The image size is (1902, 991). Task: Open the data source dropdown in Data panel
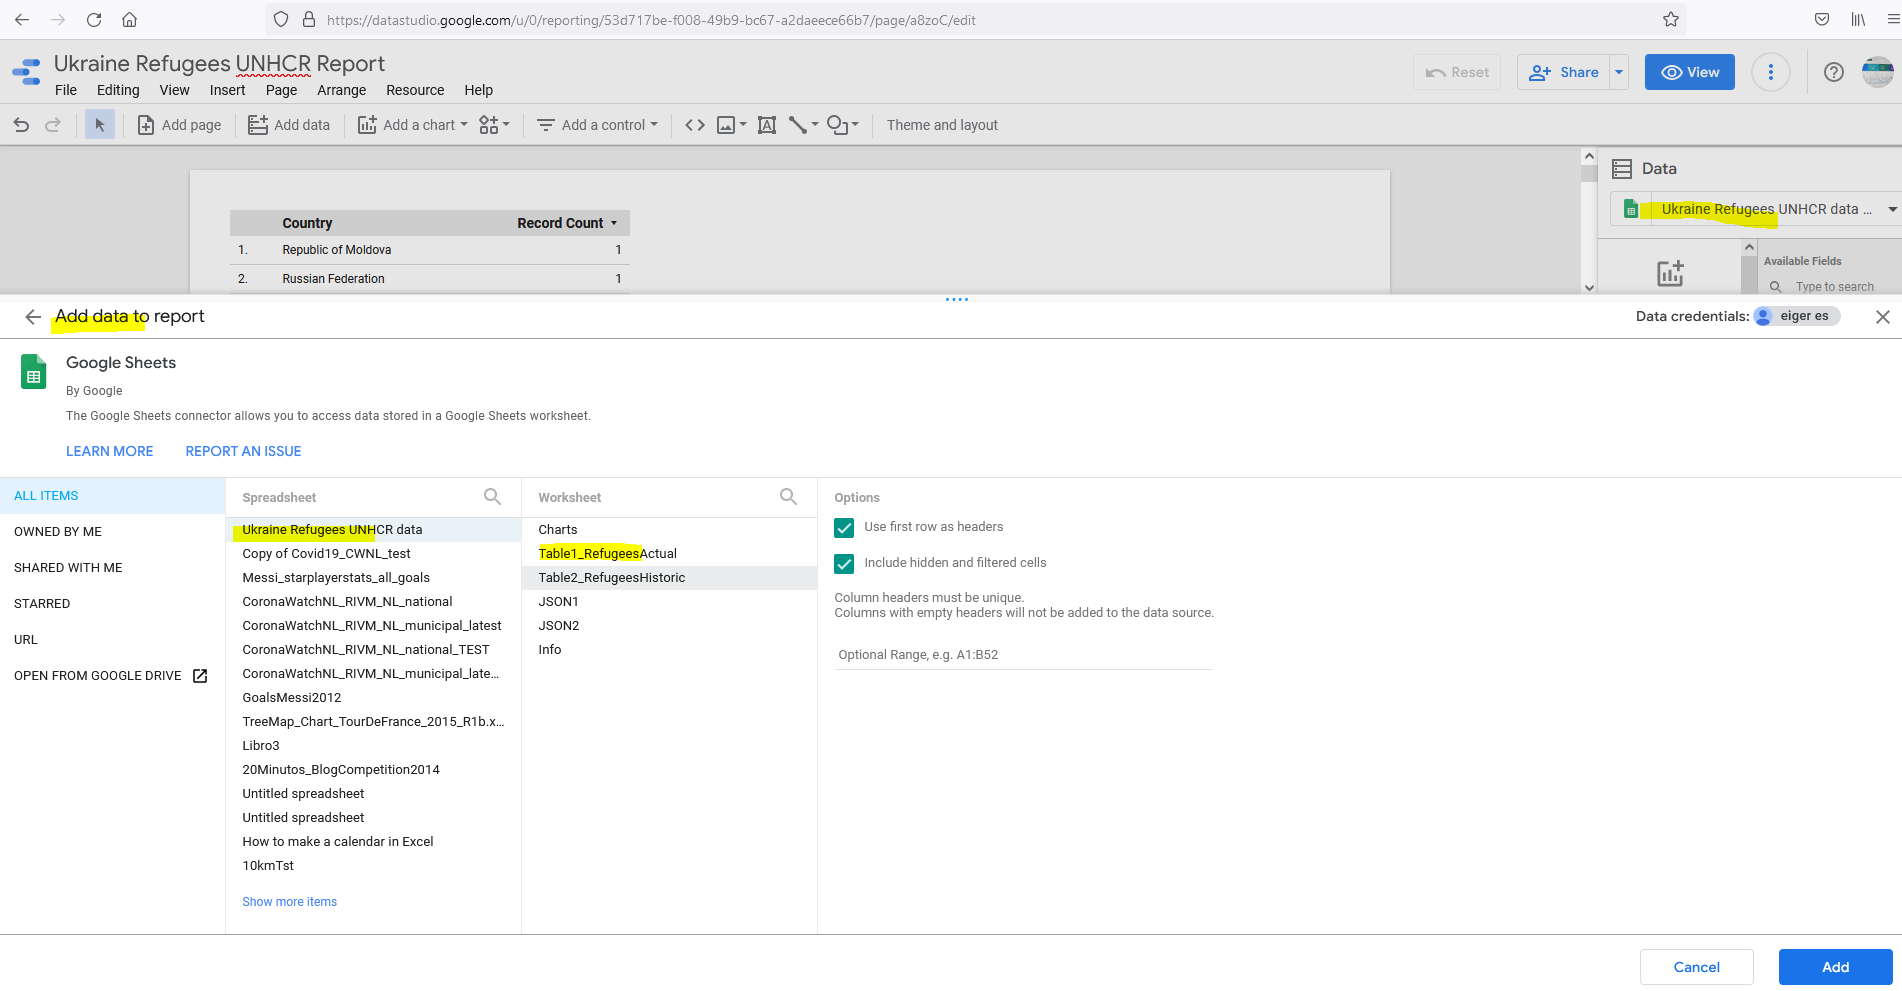(1757, 209)
